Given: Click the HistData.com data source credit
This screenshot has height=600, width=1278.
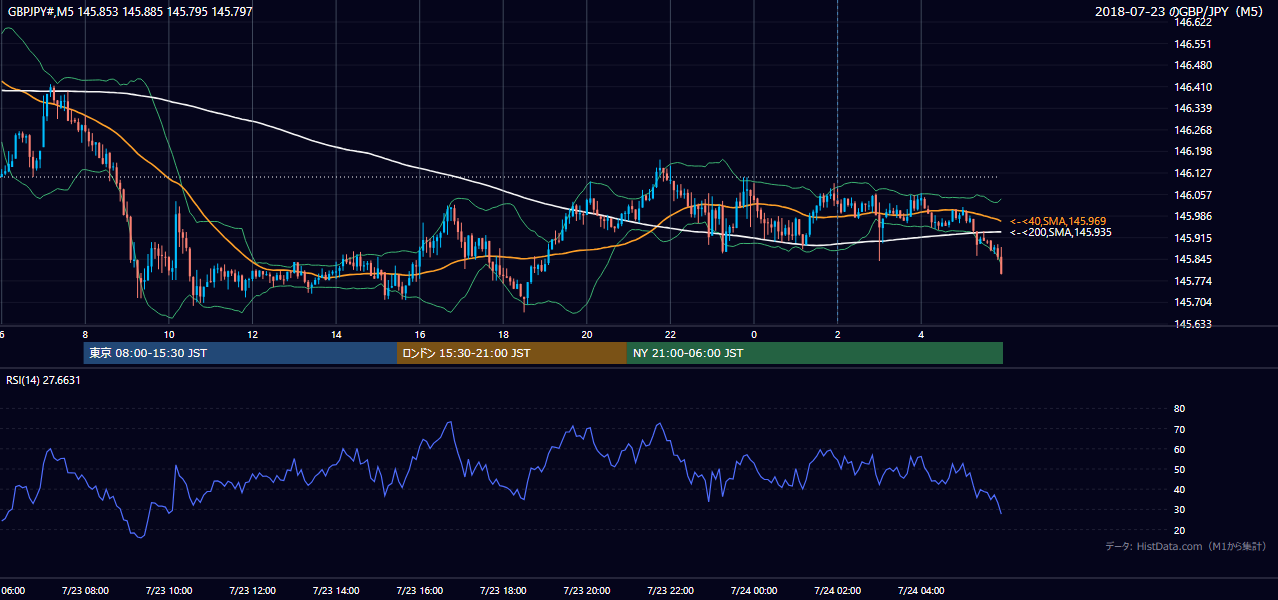Looking at the screenshot, I should pyautogui.click(x=1185, y=547).
